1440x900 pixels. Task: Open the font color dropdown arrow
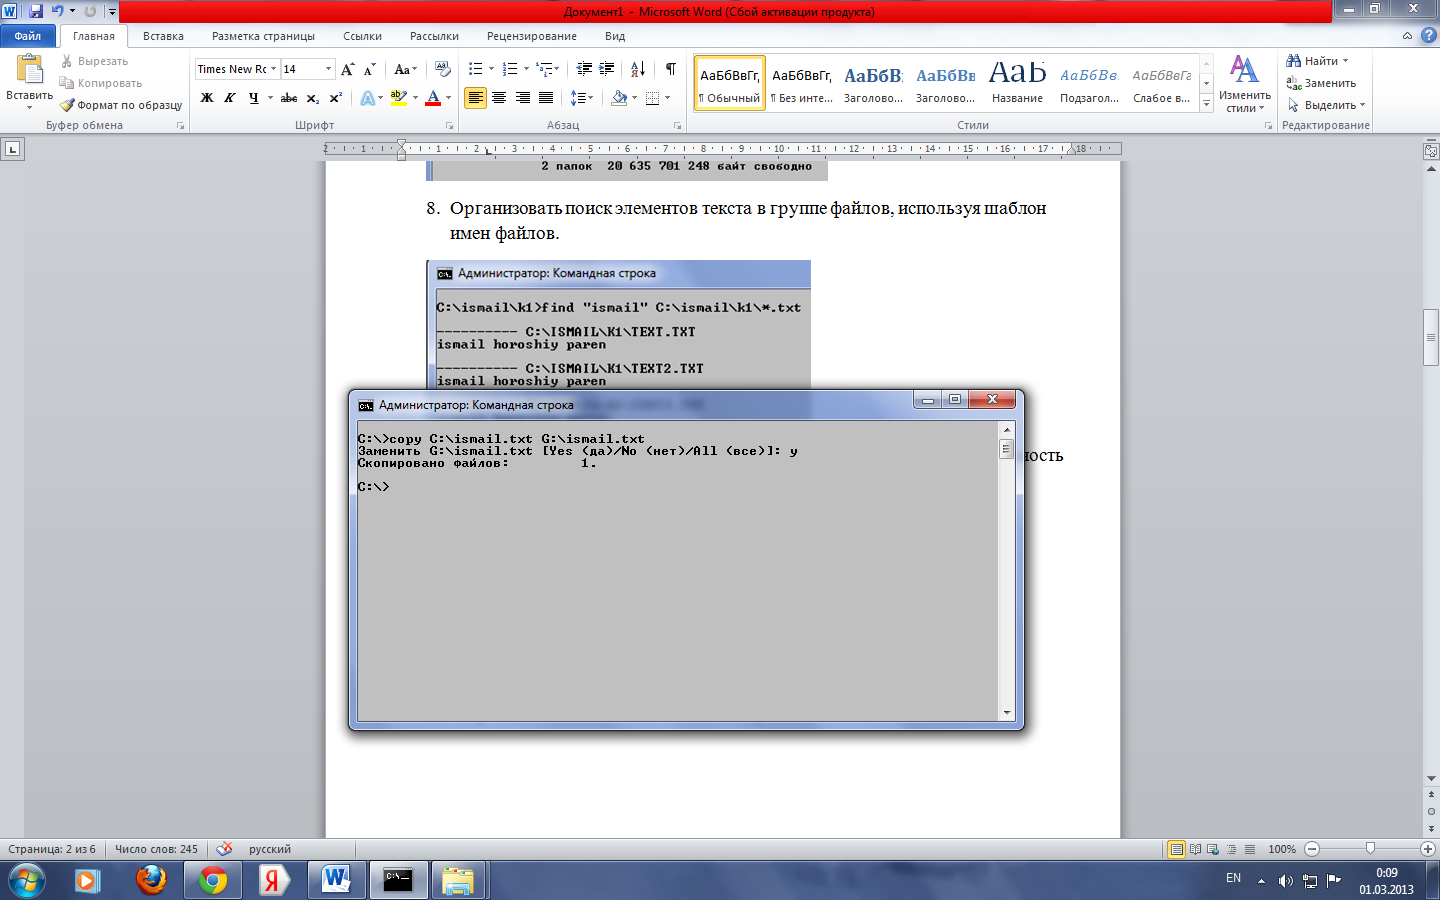pyautogui.click(x=448, y=98)
